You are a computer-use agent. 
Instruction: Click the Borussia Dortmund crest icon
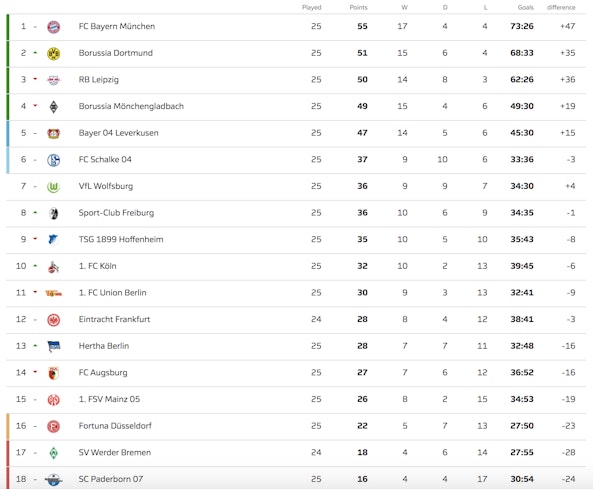53,54
